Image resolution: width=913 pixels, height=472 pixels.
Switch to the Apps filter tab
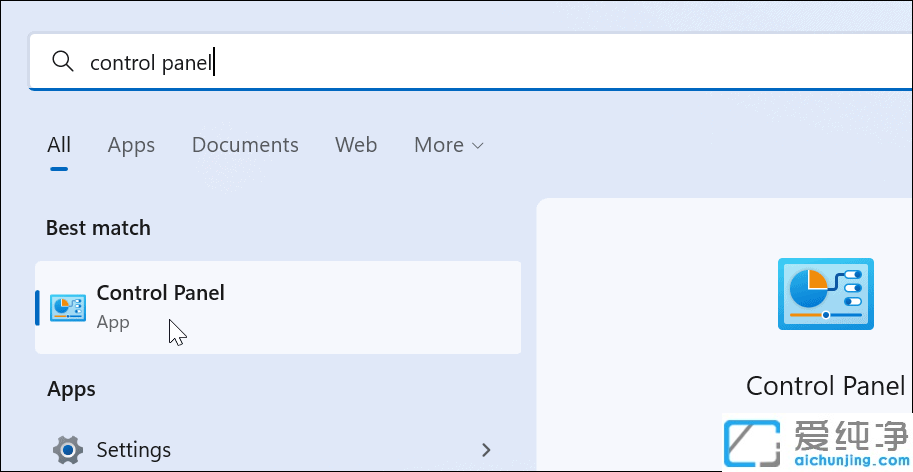(131, 145)
